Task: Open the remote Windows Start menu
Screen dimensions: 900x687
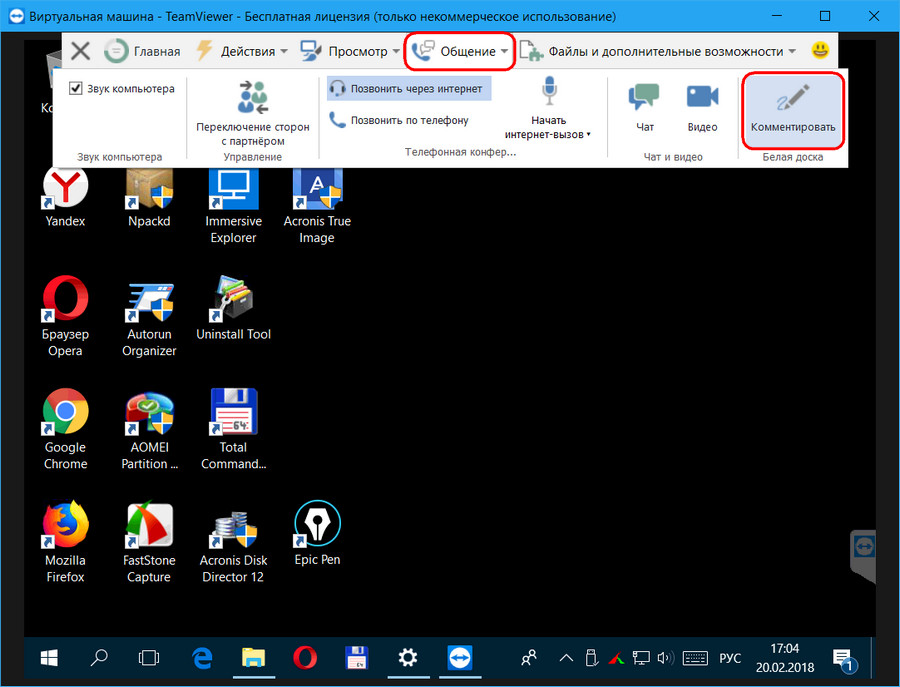Action: (x=49, y=658)
